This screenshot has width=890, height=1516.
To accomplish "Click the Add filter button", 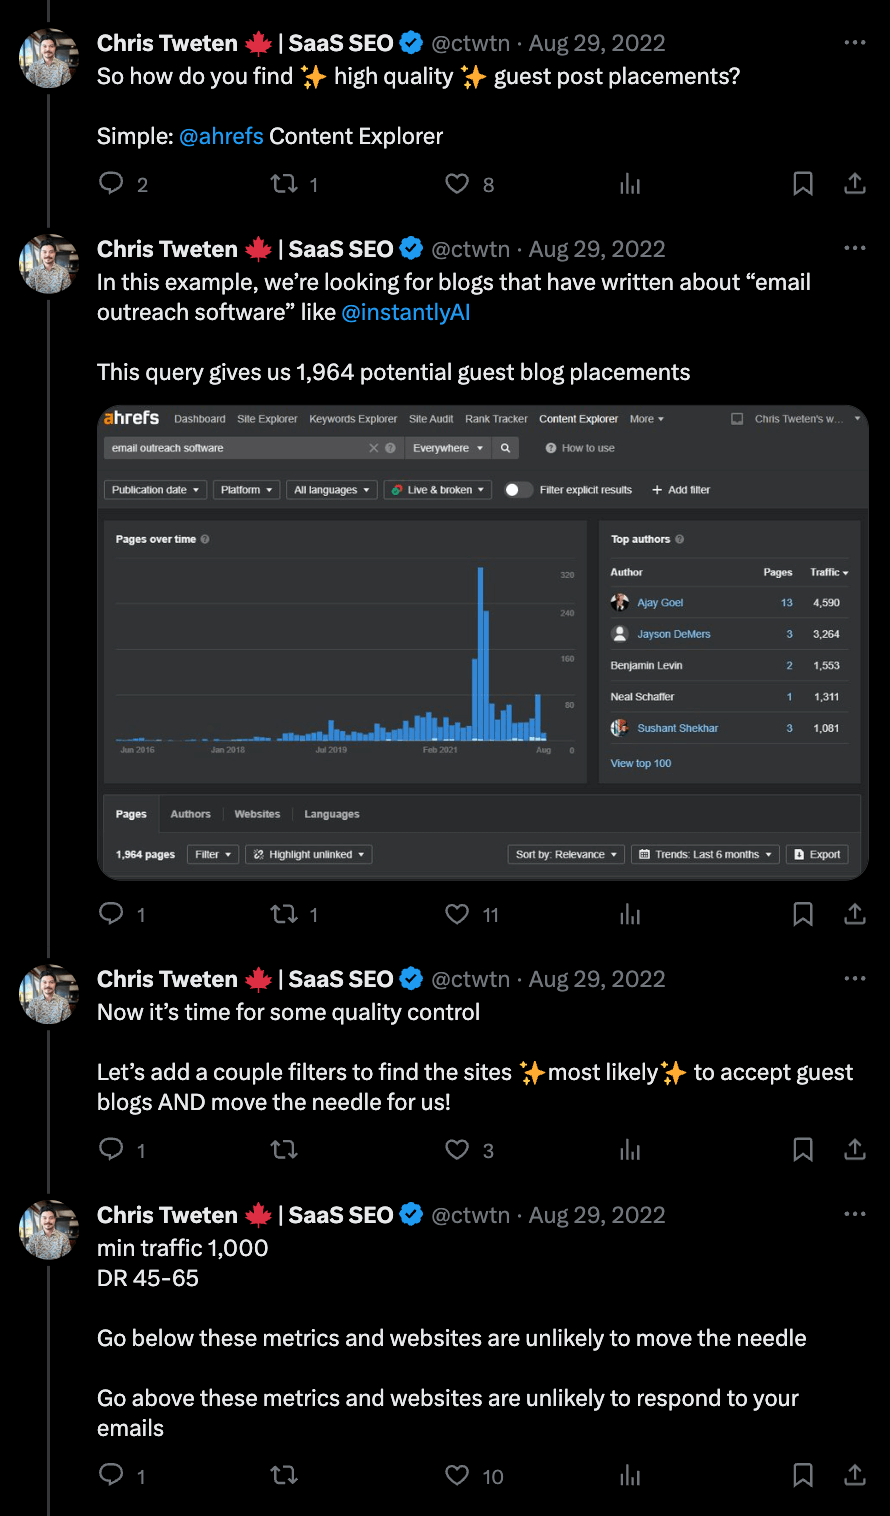I will coord(681,489).
